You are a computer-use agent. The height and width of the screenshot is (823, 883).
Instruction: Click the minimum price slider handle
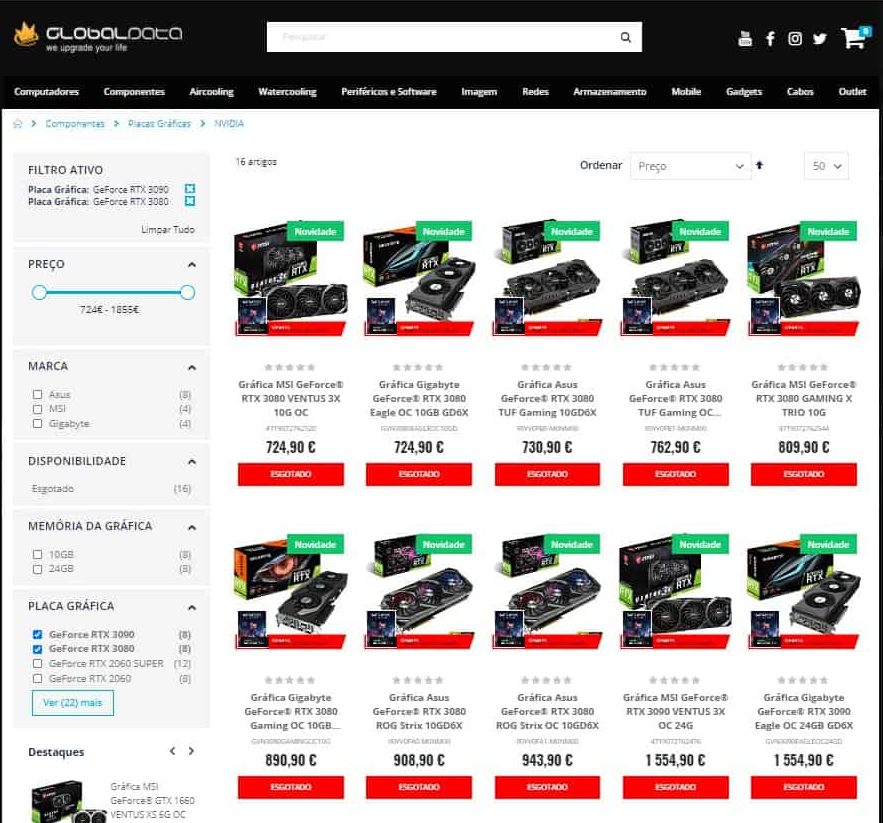(x=39, y=292)
